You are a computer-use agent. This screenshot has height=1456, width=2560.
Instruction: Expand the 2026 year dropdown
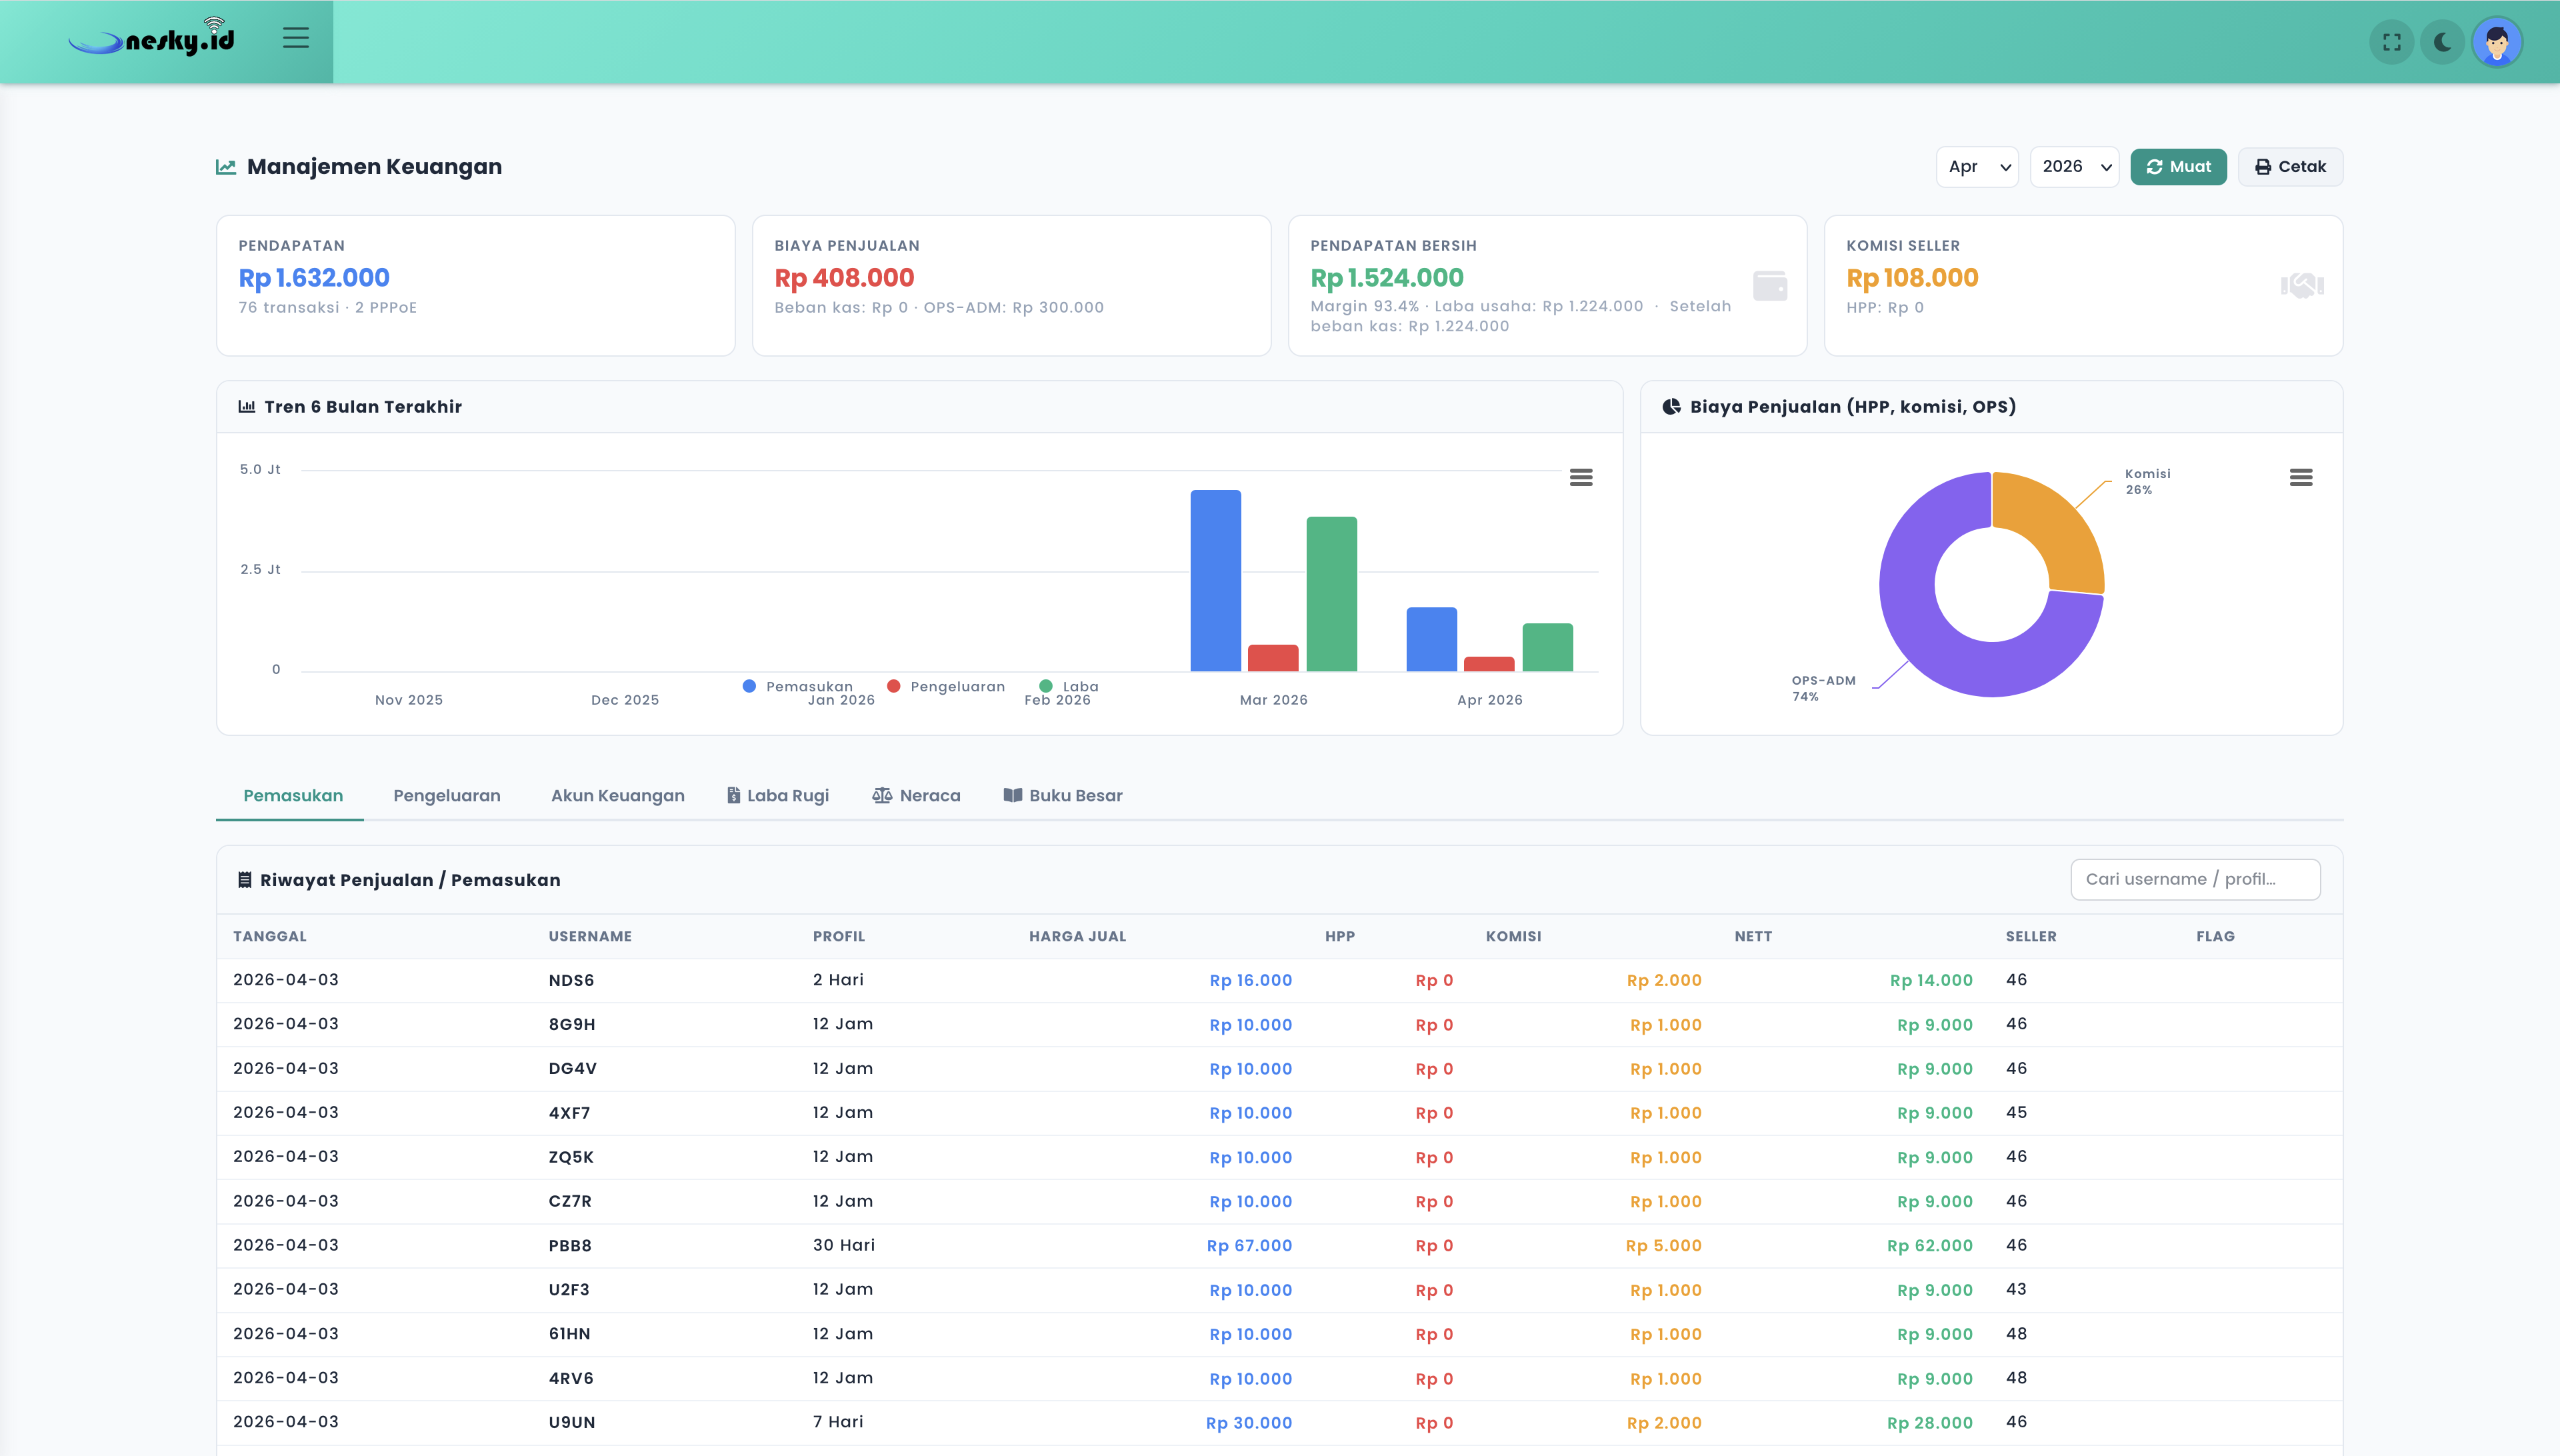(2074, 167)
